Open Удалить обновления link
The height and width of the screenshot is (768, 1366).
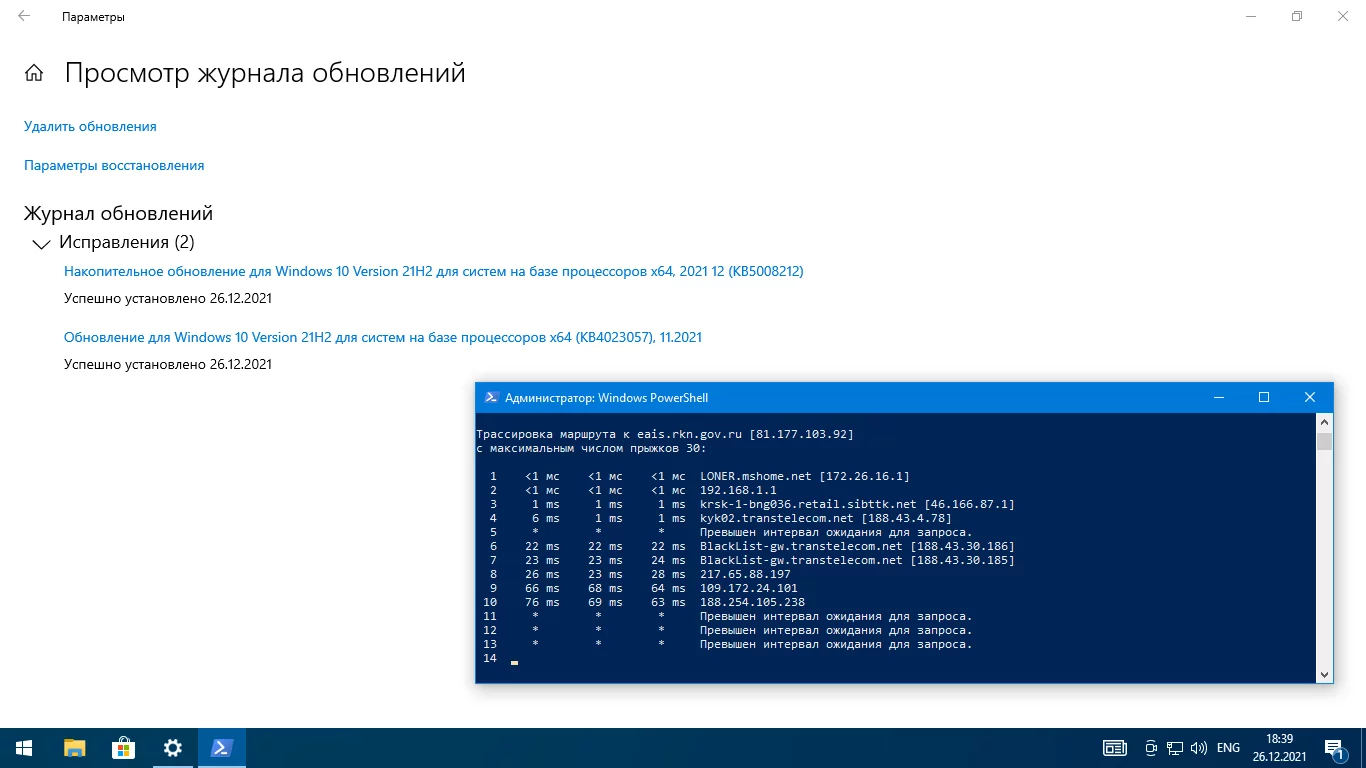90,126
